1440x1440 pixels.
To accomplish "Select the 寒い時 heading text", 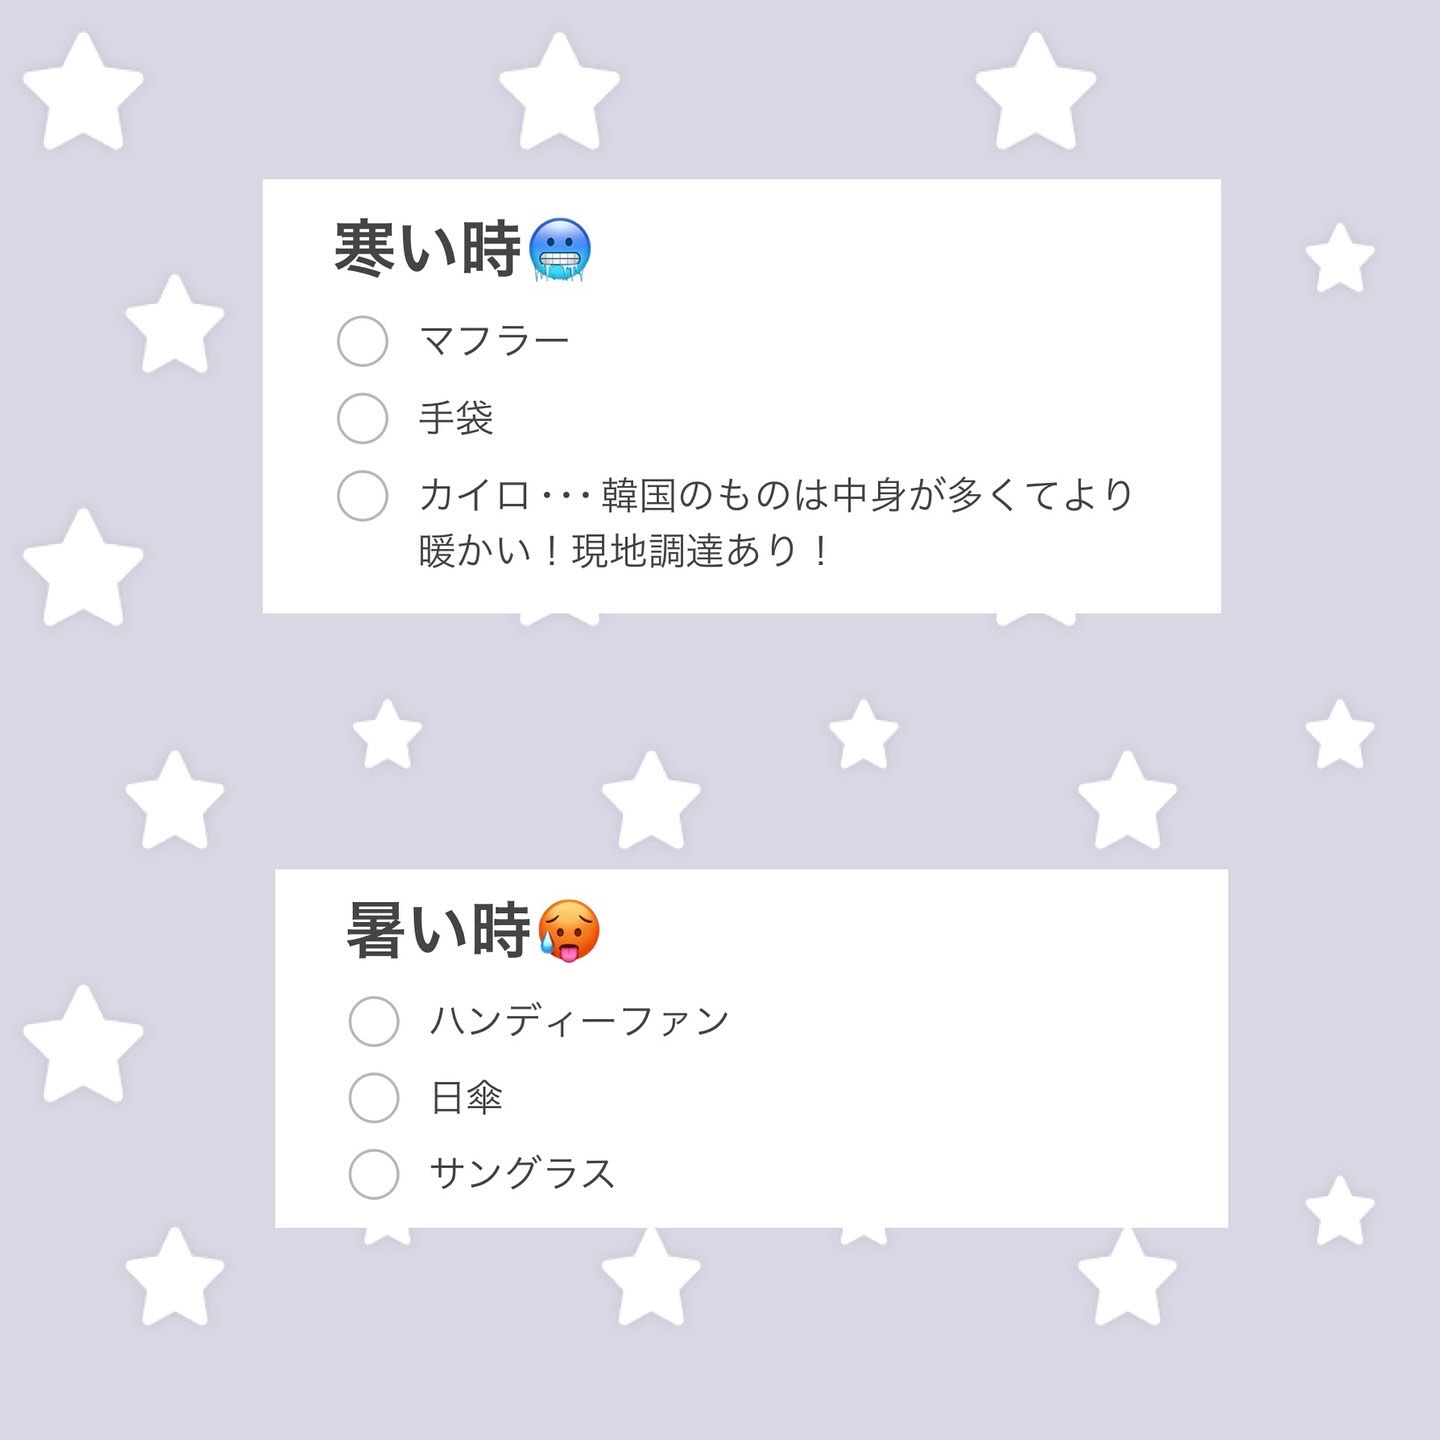I will coord(428,248).
